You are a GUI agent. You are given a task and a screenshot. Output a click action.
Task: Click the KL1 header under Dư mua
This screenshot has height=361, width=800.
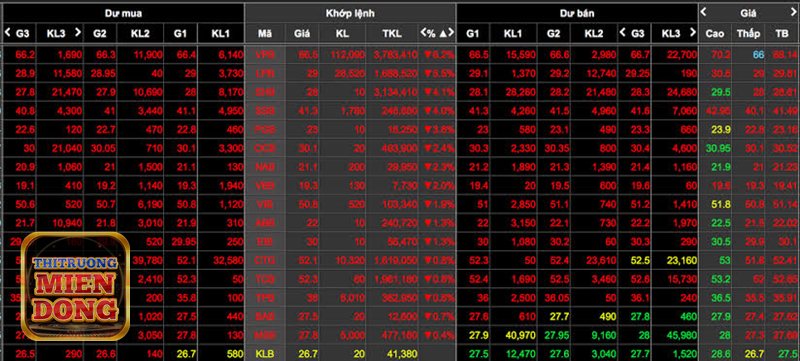(220, 34)
